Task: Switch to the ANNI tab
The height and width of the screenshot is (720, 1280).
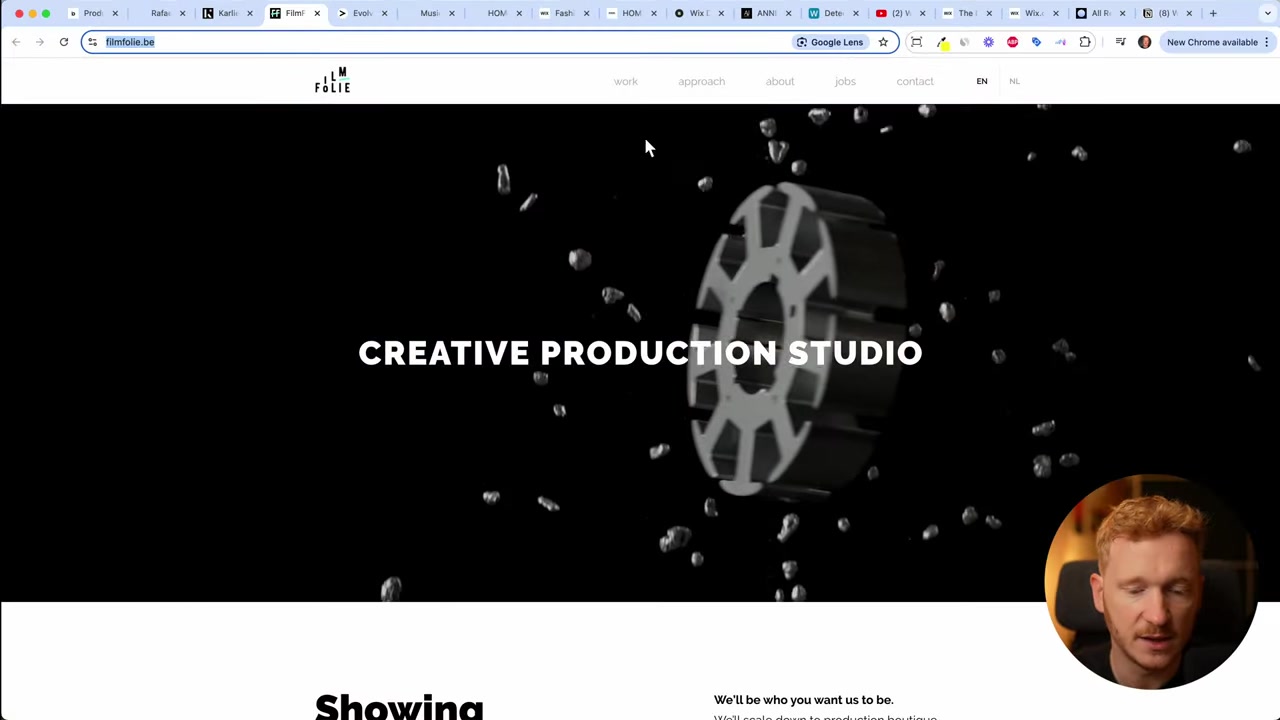Action: click(765, 13)
